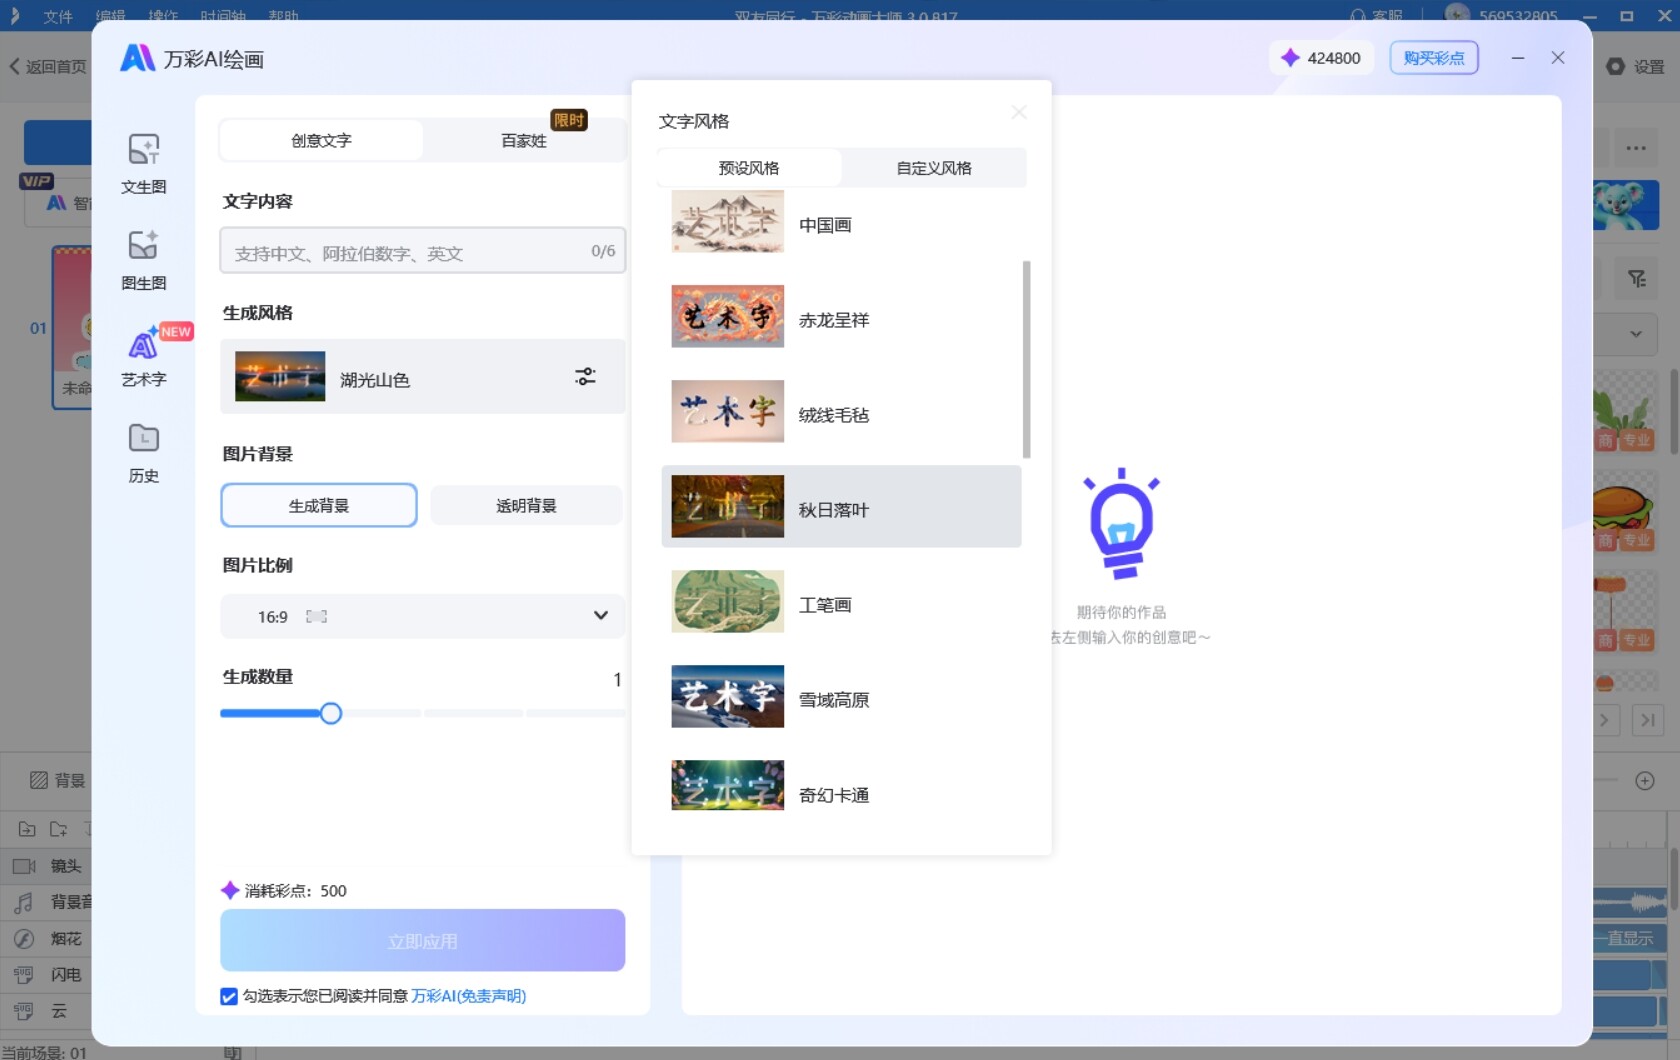Click the skip-to-end arrow in background window
Image resolution: width=1680 pixels, height=1060 pixels.
[x=1647, y=720]
